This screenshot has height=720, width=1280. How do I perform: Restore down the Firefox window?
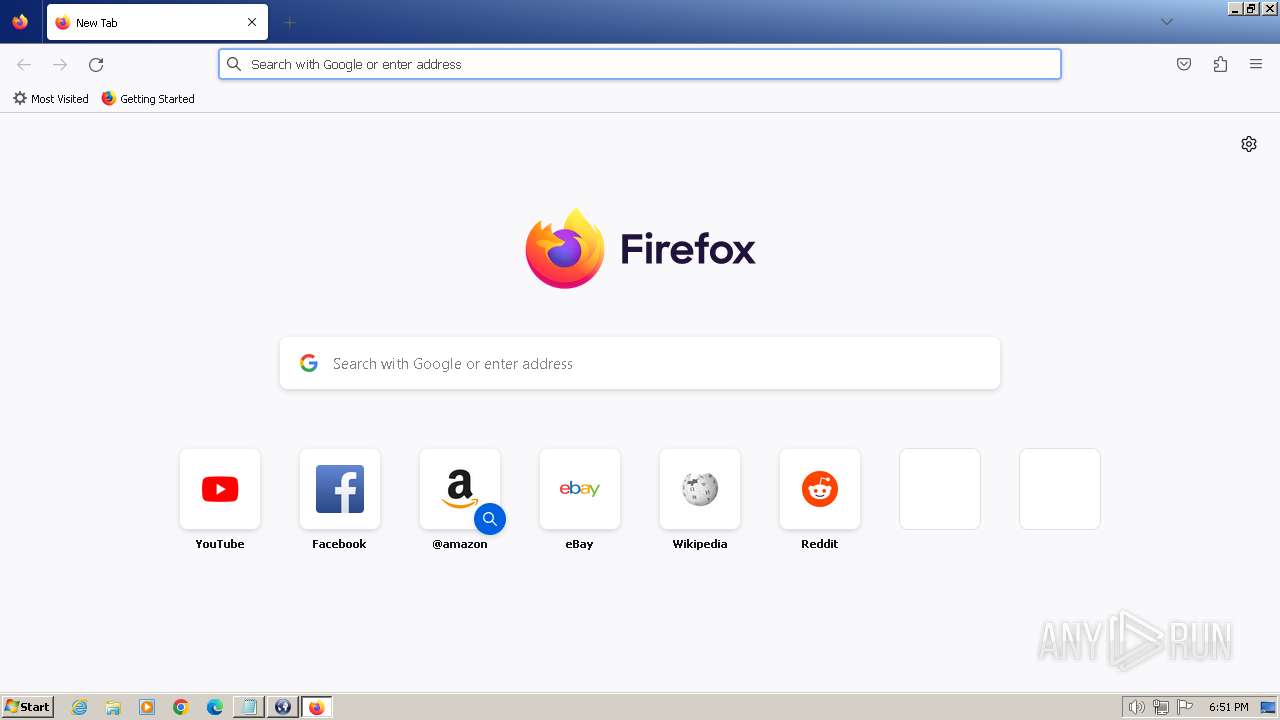point(1251,8)
